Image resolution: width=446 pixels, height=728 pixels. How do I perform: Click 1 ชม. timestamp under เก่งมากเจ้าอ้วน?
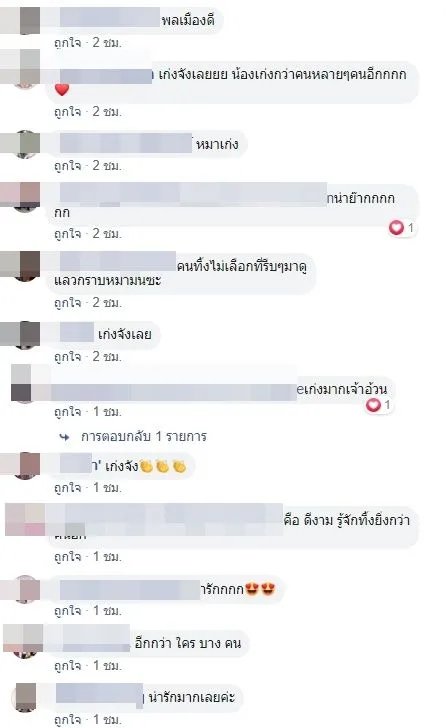[x=107, y=412]
